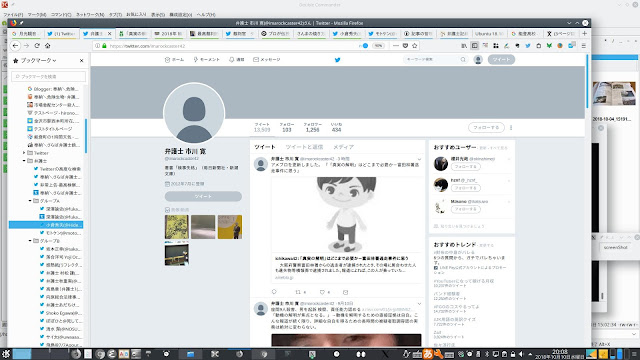Expand the Twitter bookmarks folder
Screen dimensions: 640x360
pyautogui.click(x=24, y=153)
